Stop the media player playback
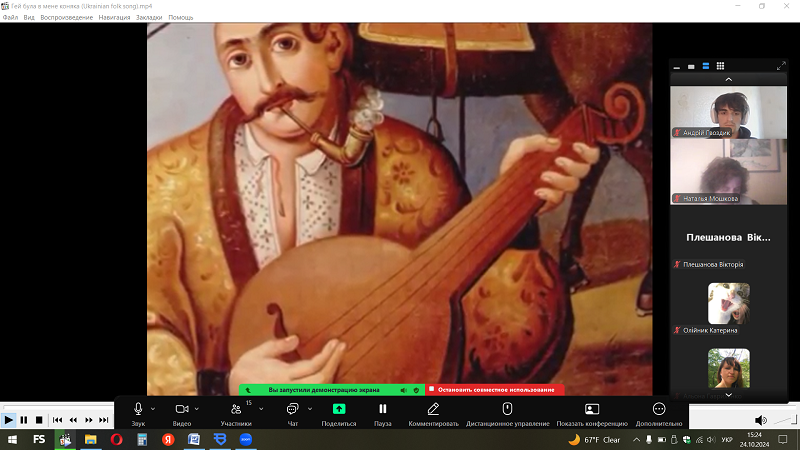This screenshot has height=450, width=800. (39, 420)
